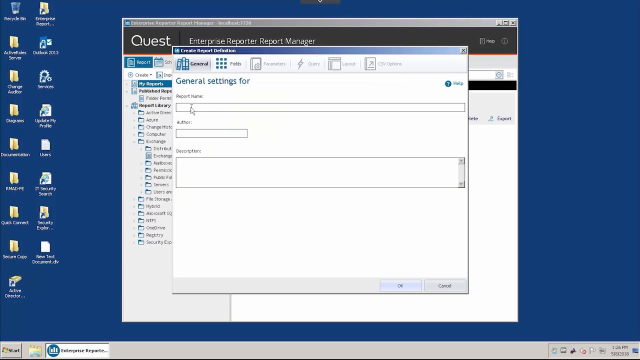Click Export in the Report Manager
The height and width of the screenshot is (360, 640).
(x=500, y=118)
